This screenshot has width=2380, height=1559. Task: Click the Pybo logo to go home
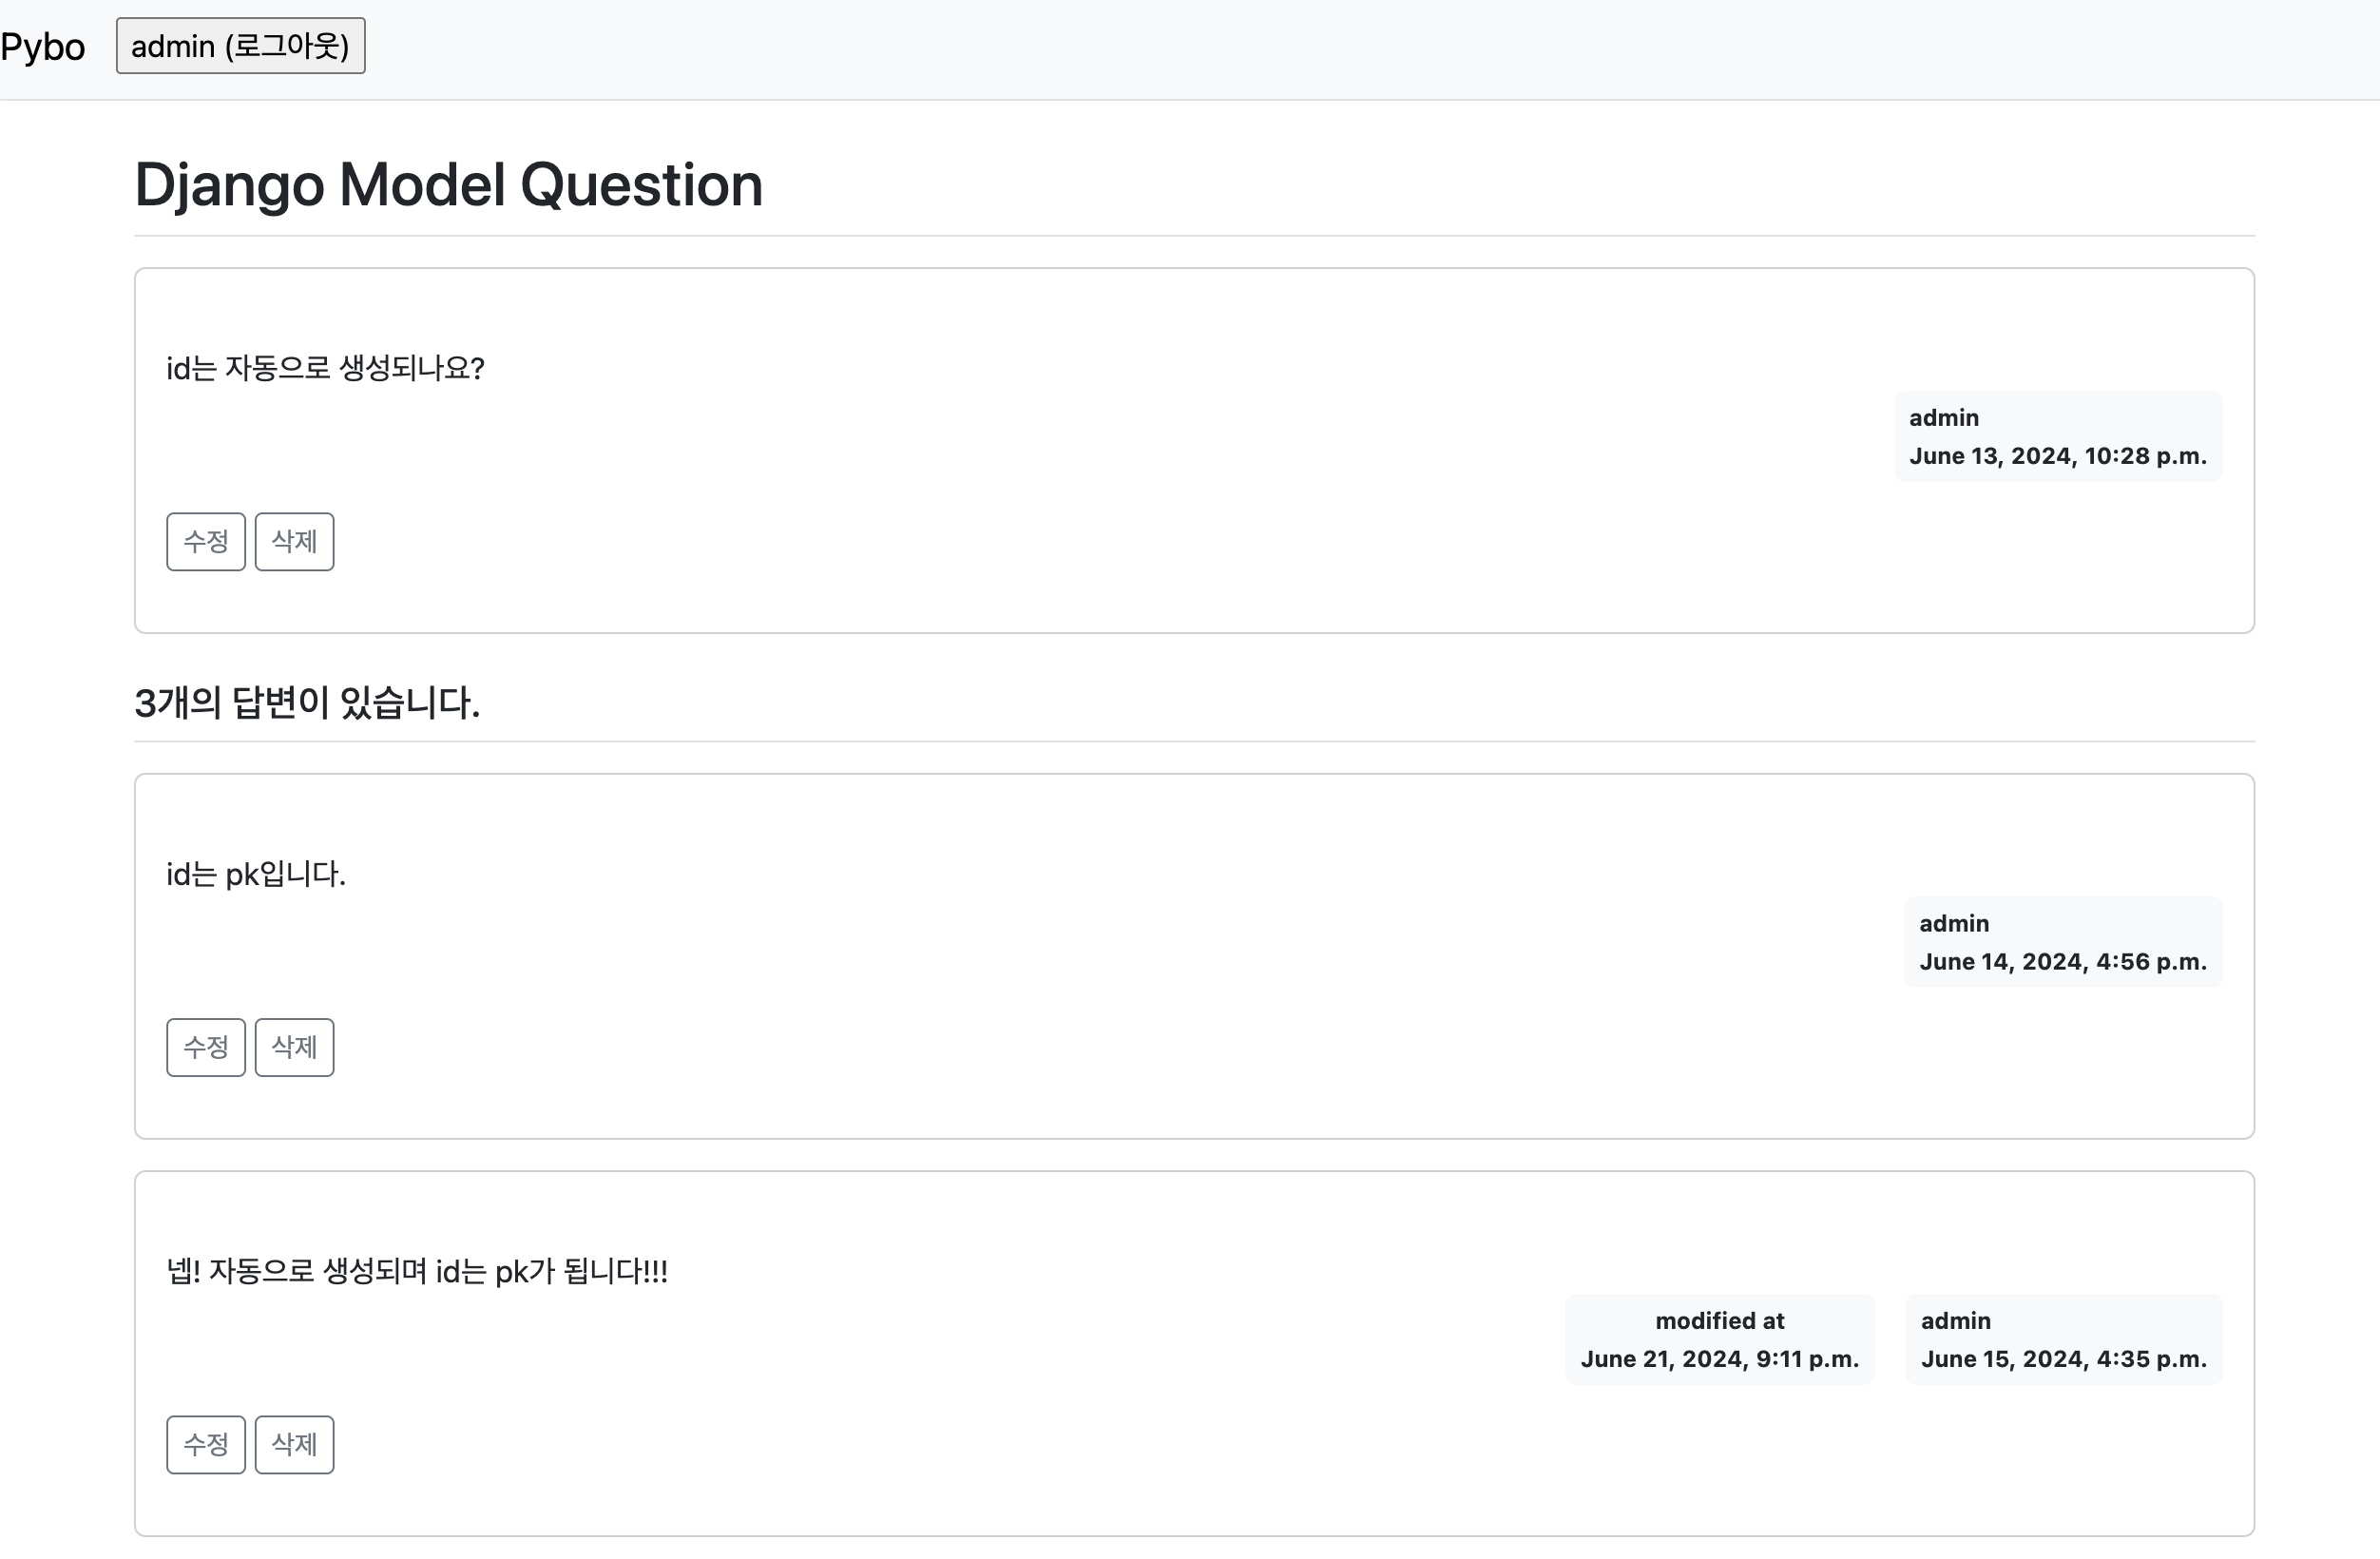(x=43, y=46)
